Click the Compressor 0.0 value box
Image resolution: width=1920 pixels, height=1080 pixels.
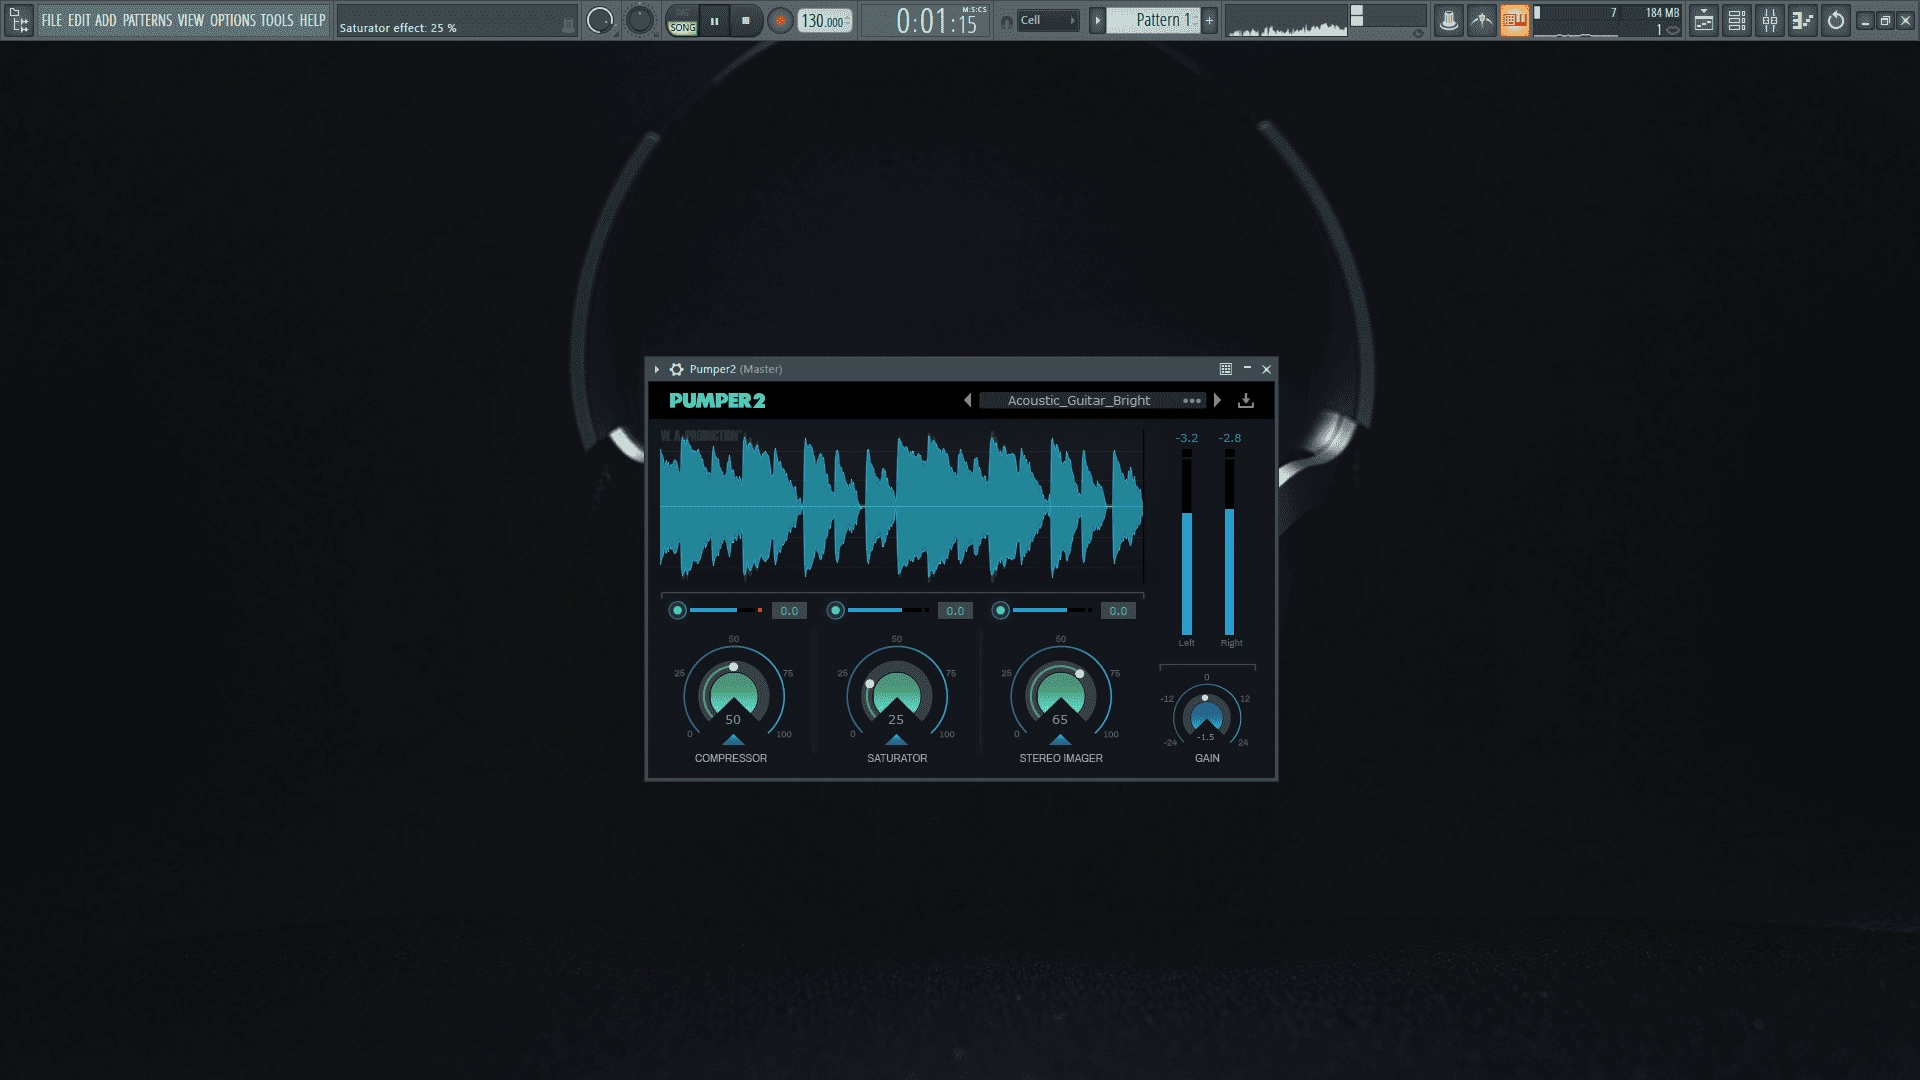pos(789,611)
